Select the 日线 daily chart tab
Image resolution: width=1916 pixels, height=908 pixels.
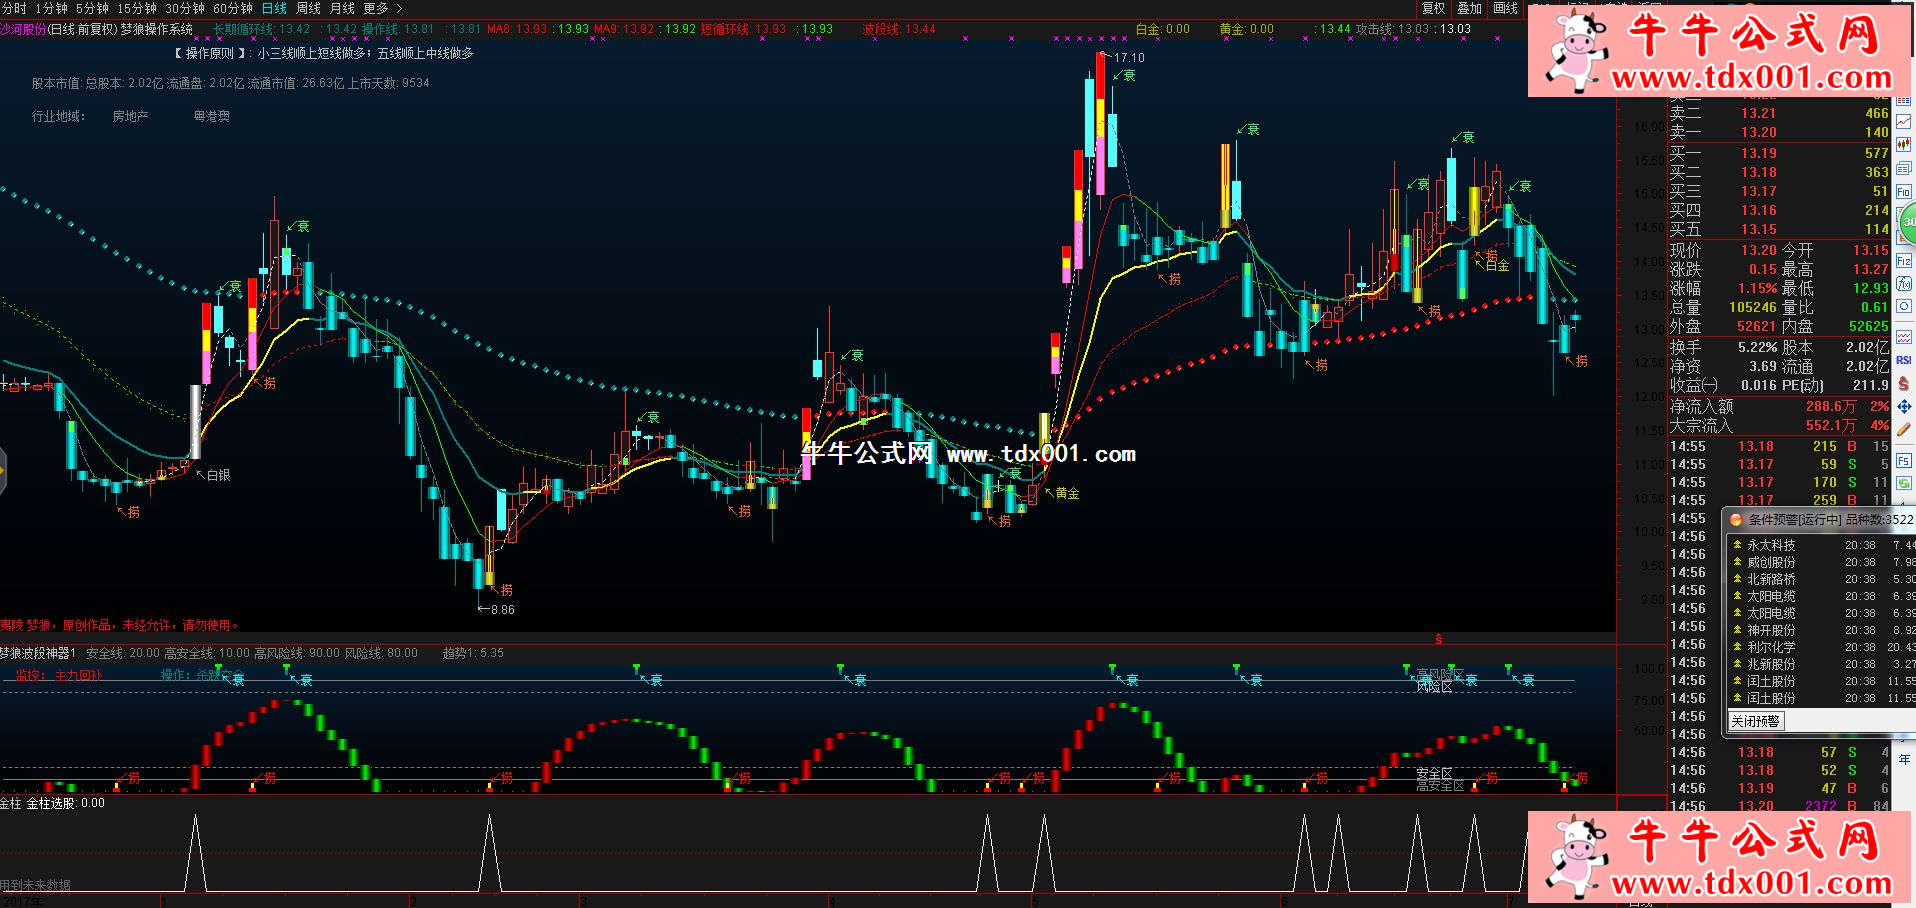click(274, 8)
